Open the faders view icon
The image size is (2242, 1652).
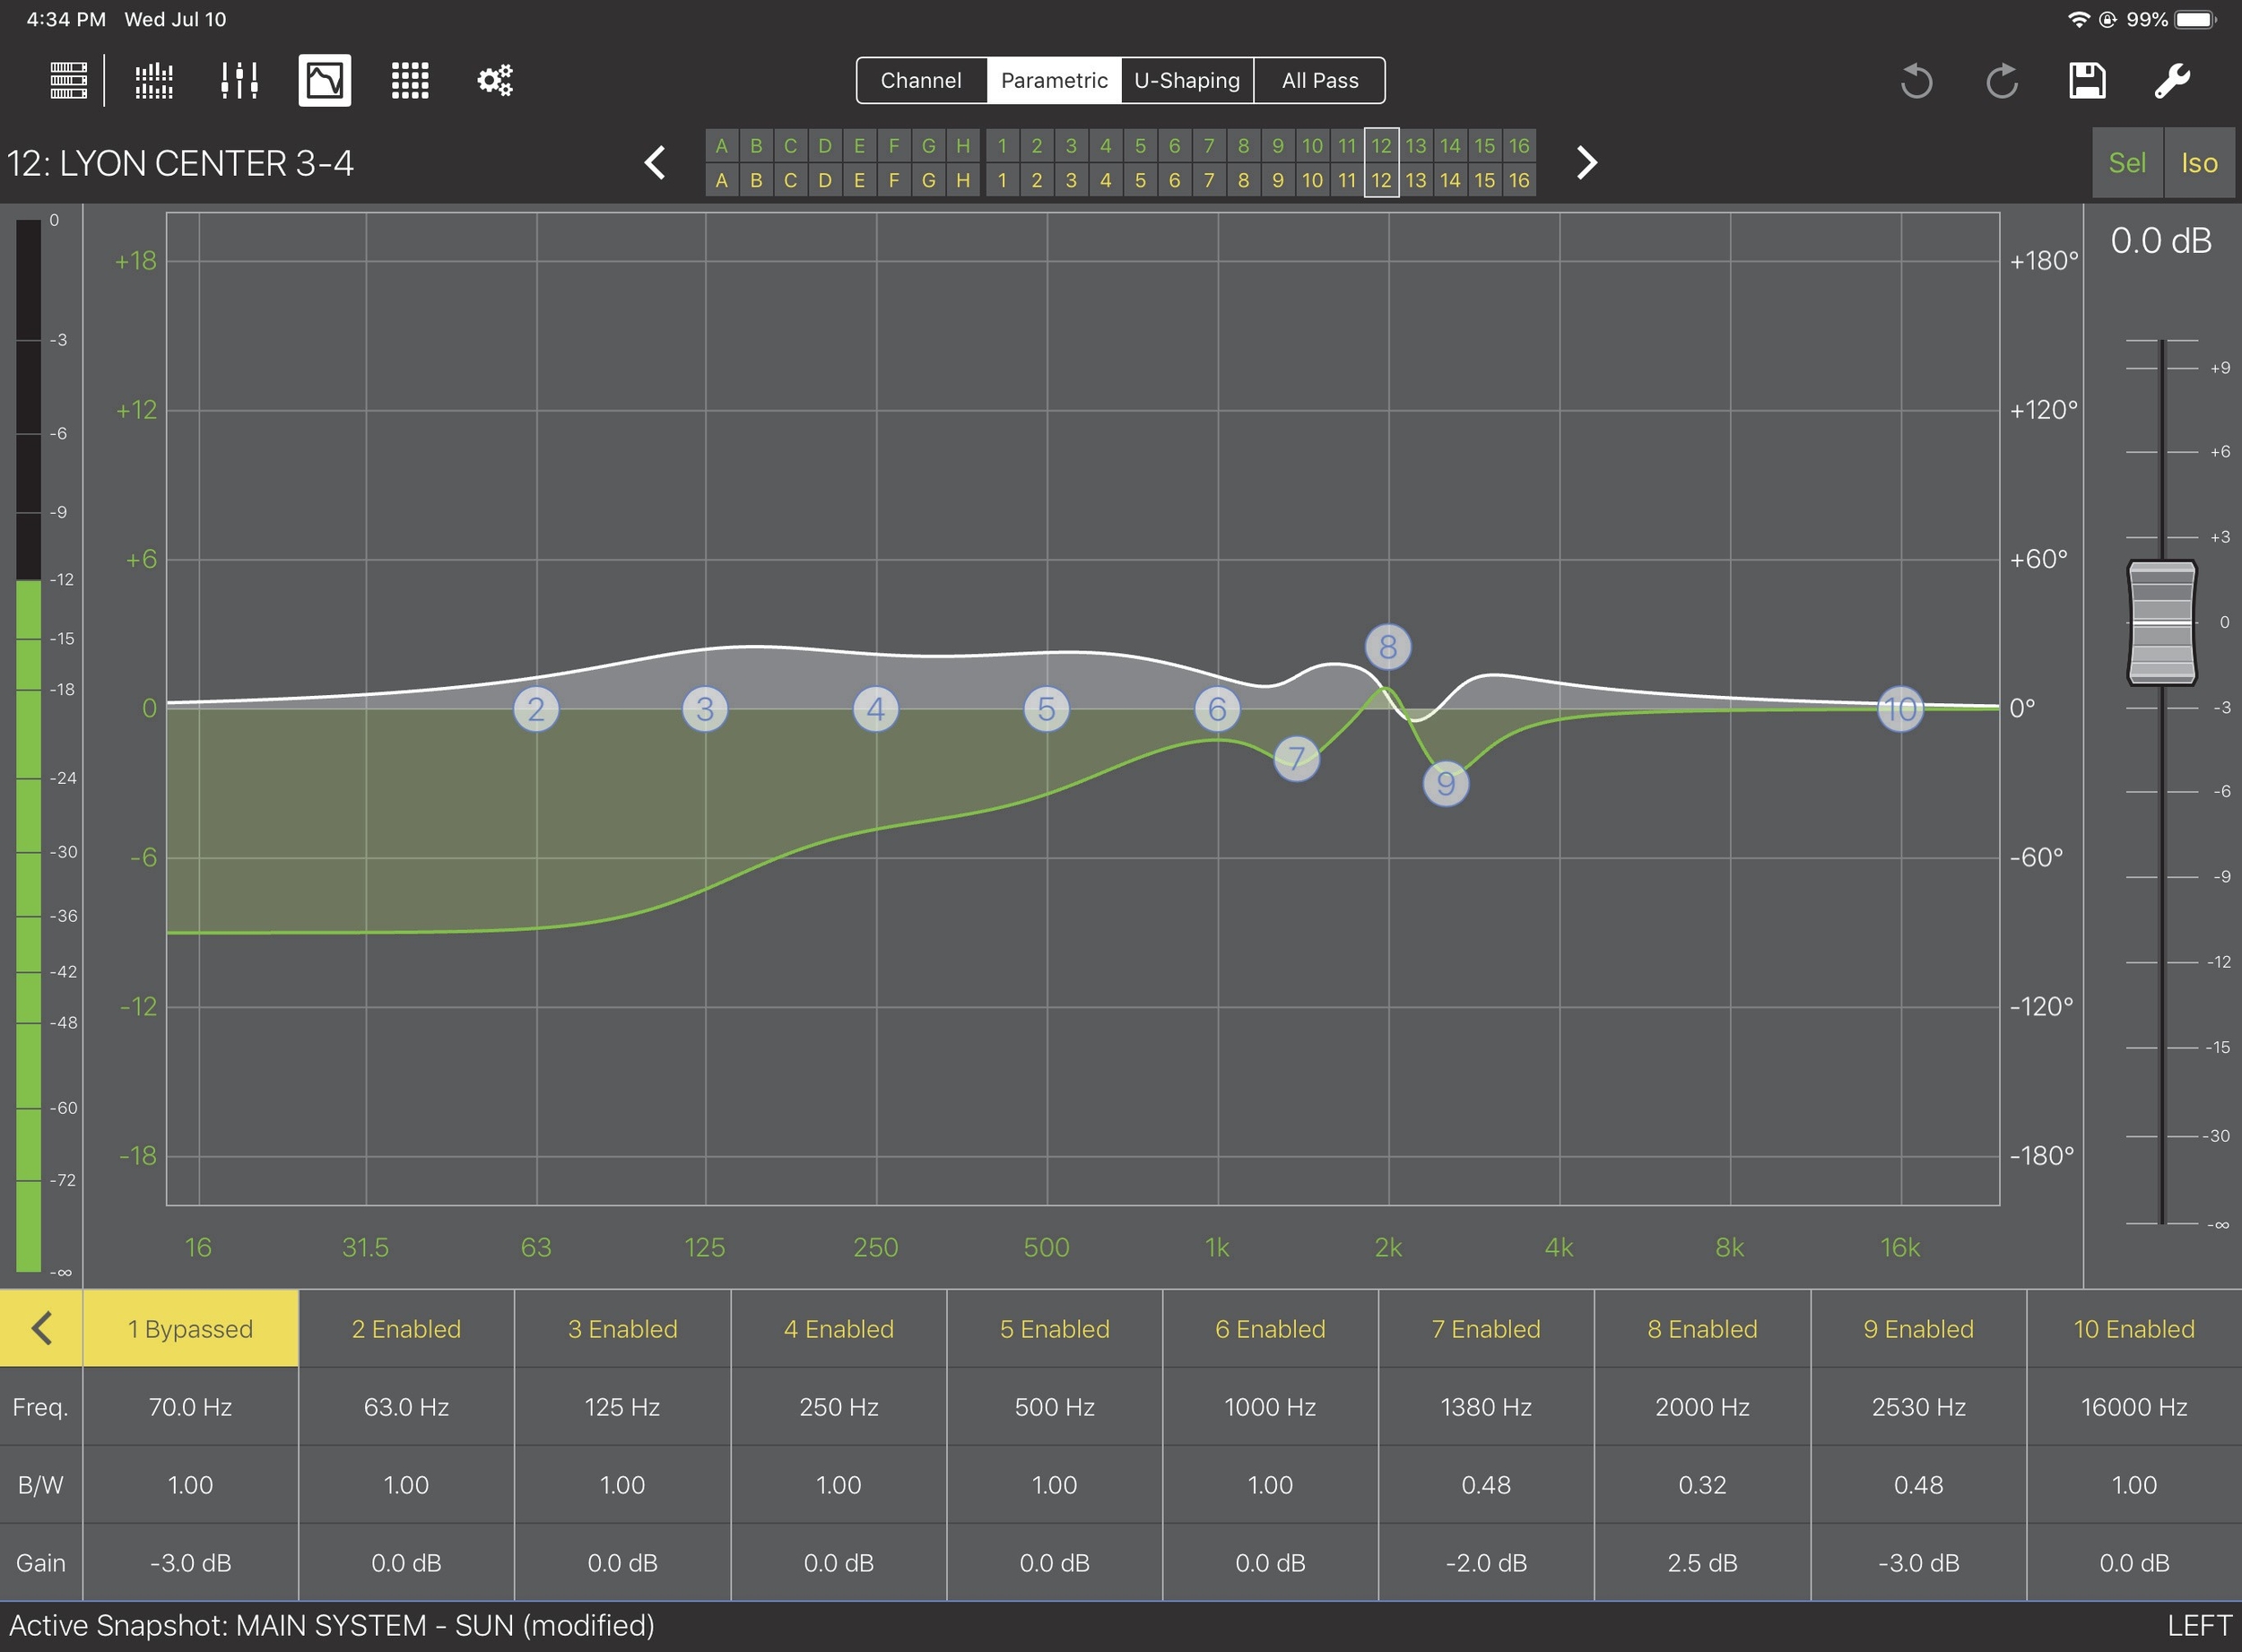(x=239, y=80)
